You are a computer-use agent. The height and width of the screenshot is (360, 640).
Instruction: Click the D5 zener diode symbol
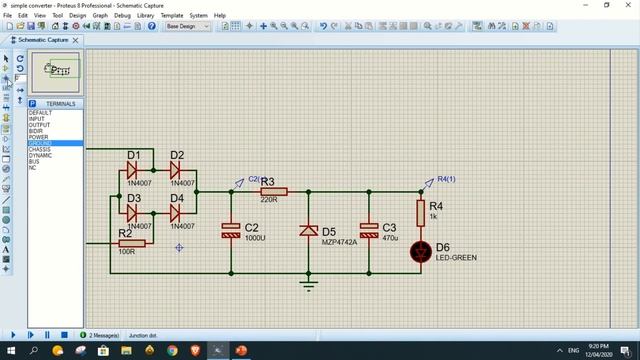pyautogui.click(x=309, y=231)
